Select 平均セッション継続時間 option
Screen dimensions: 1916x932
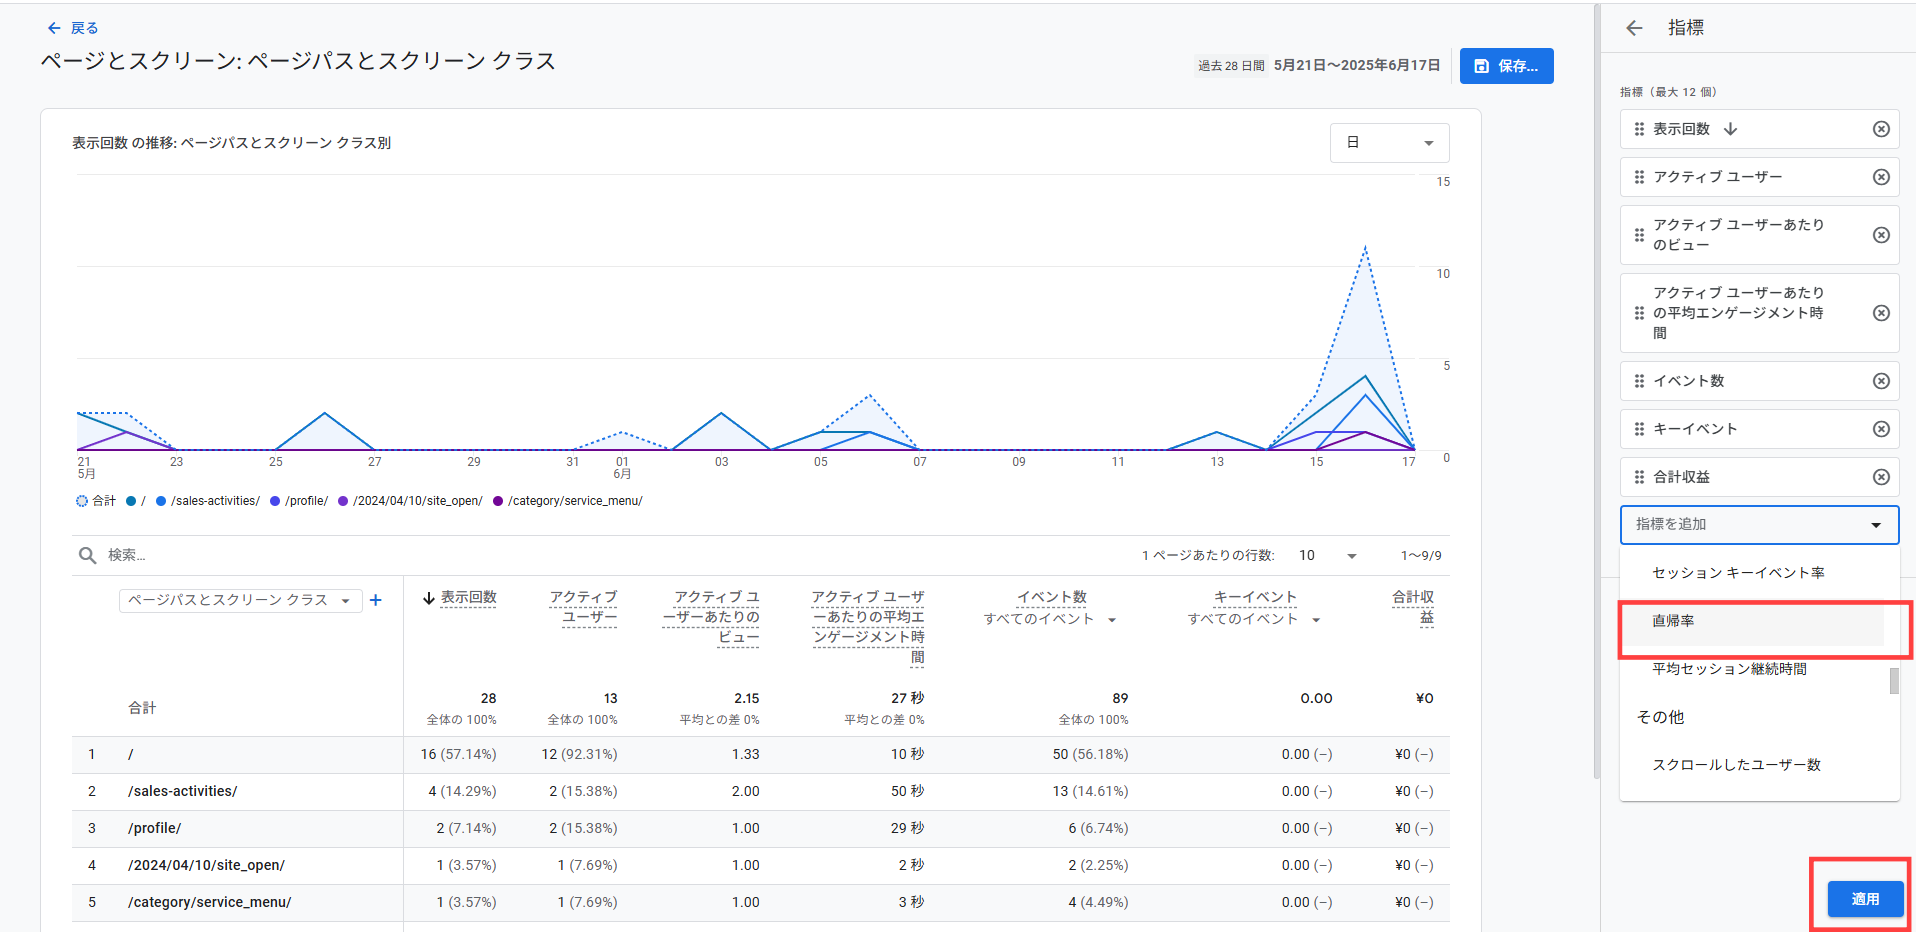[1752, 669]
